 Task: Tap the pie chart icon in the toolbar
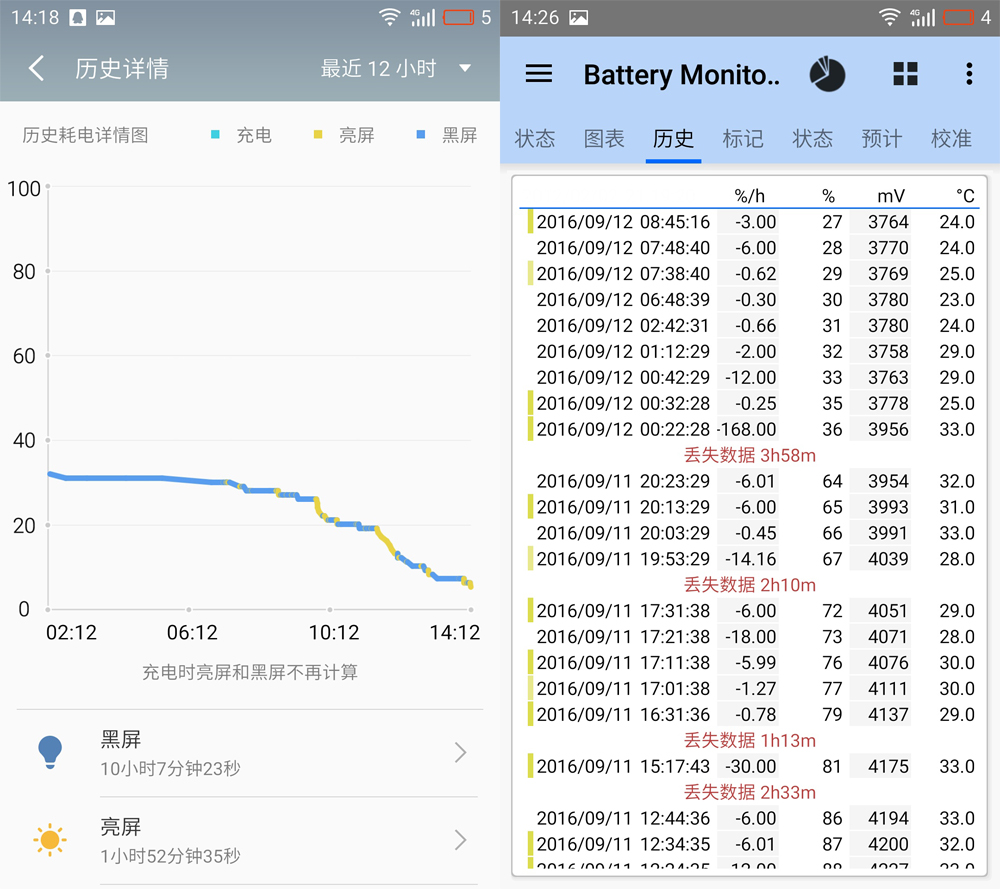tap(827, 74)
